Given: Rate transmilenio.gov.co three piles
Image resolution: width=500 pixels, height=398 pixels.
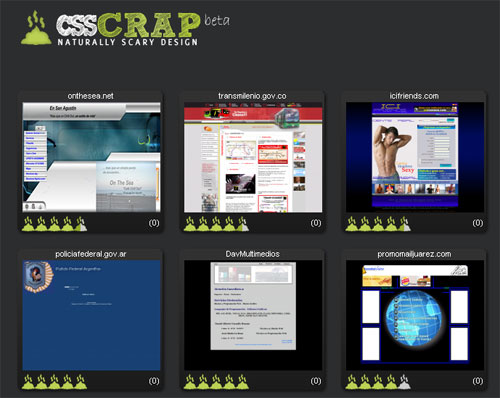Looking at the screenshot, I should (216, 224).
